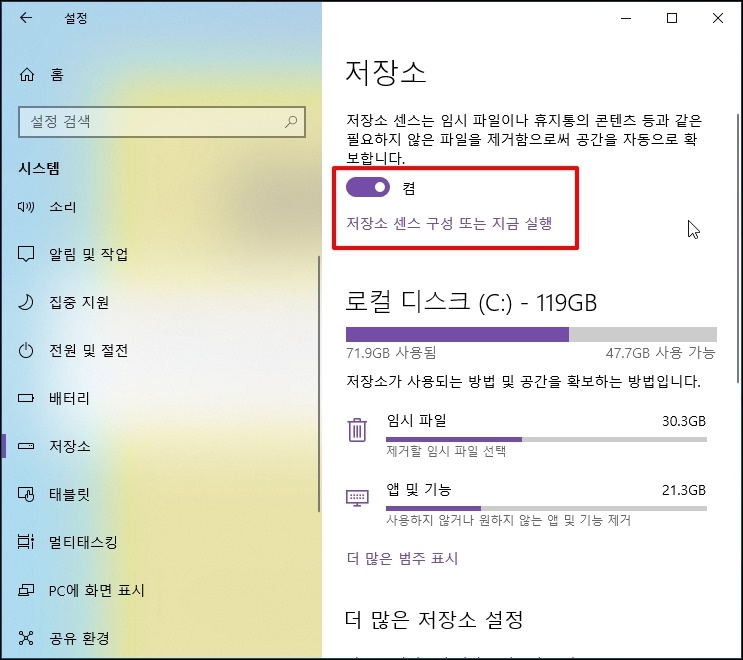Open 태블릿 settings page

point(160,494)
